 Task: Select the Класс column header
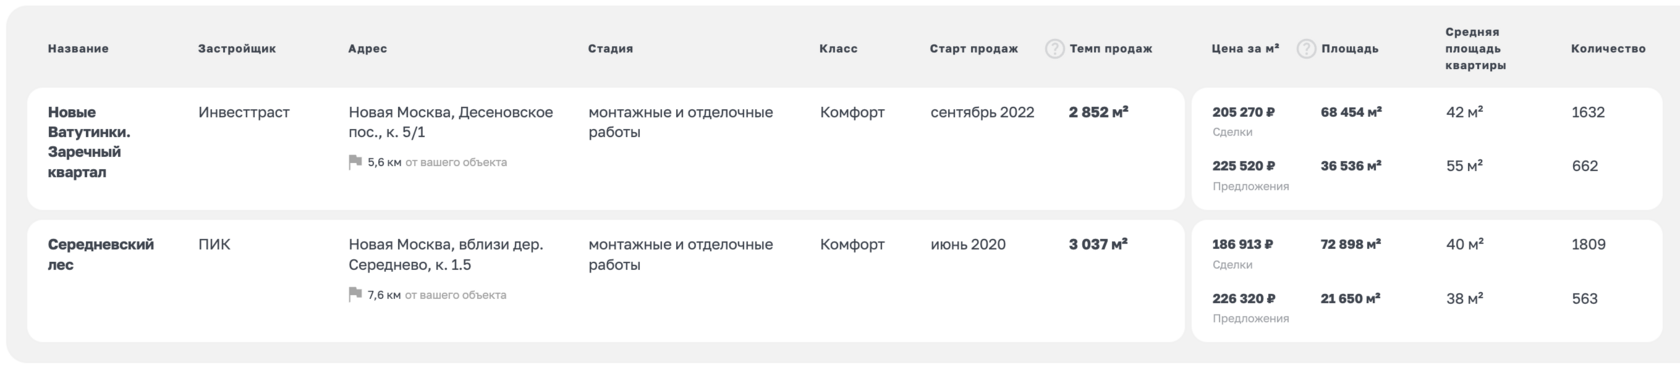pyautogui.click(x=838, y=48)
